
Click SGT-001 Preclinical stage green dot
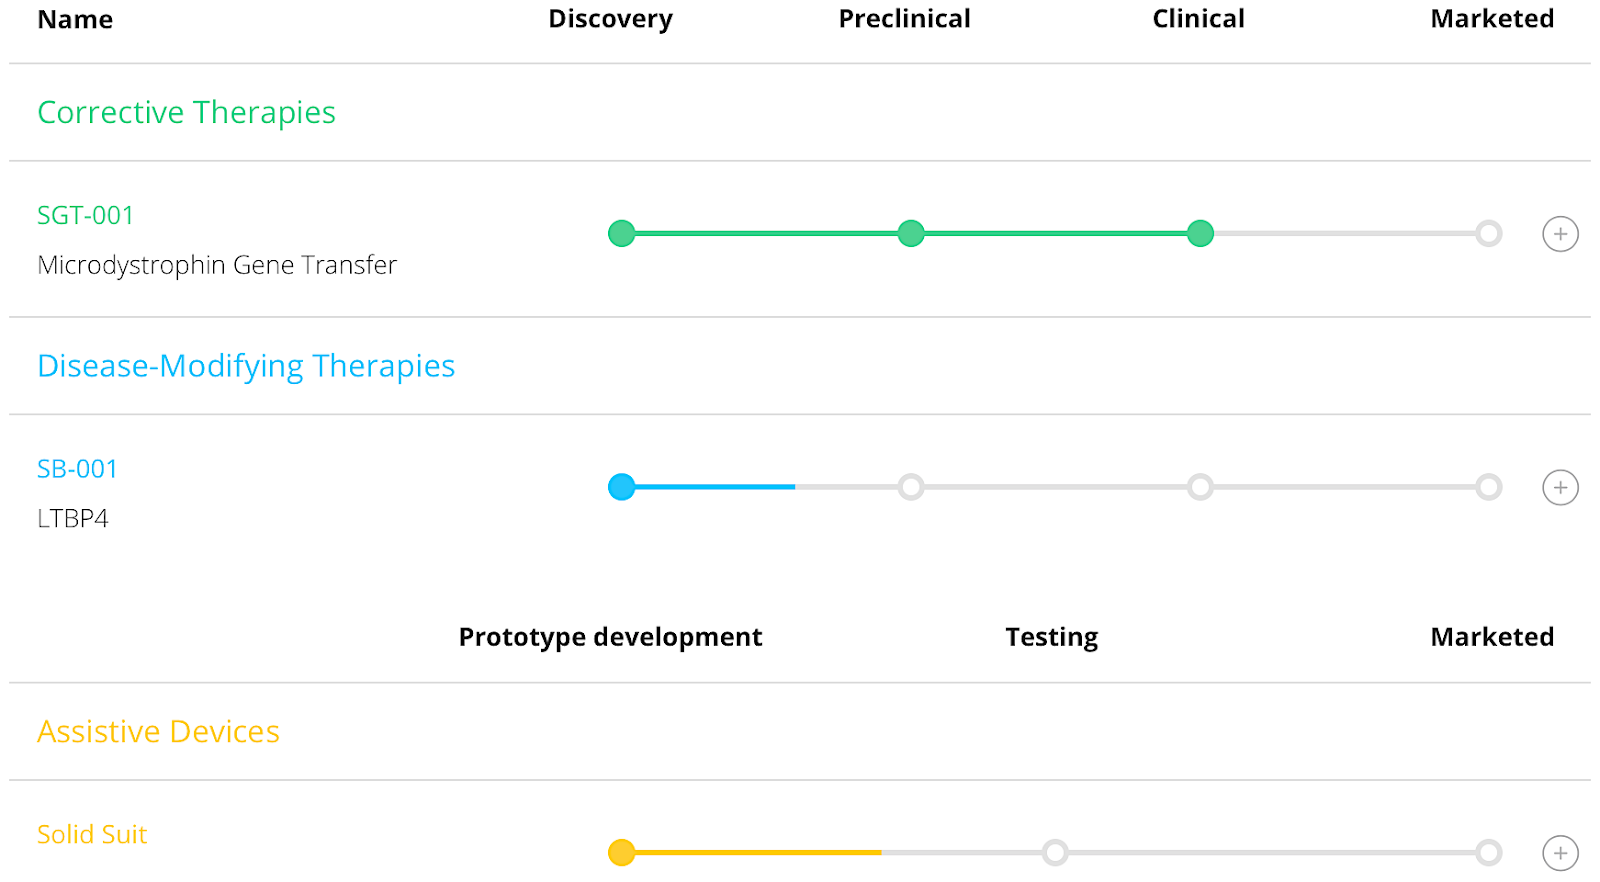coord(911,234)
